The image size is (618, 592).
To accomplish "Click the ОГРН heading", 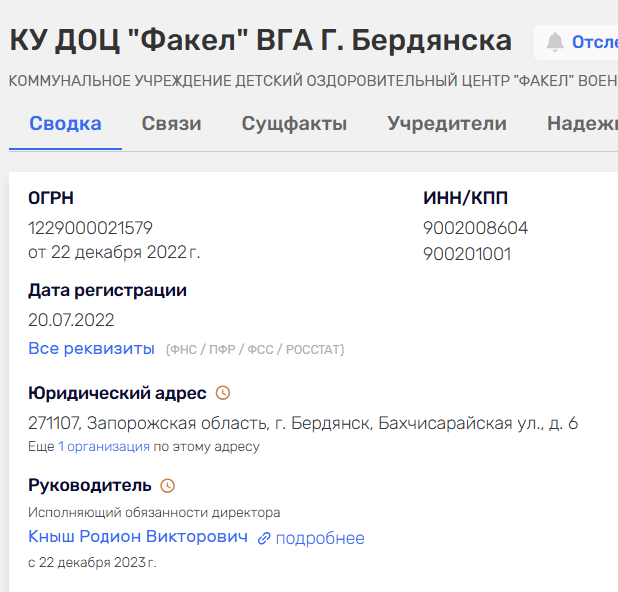I will [51, 198].
